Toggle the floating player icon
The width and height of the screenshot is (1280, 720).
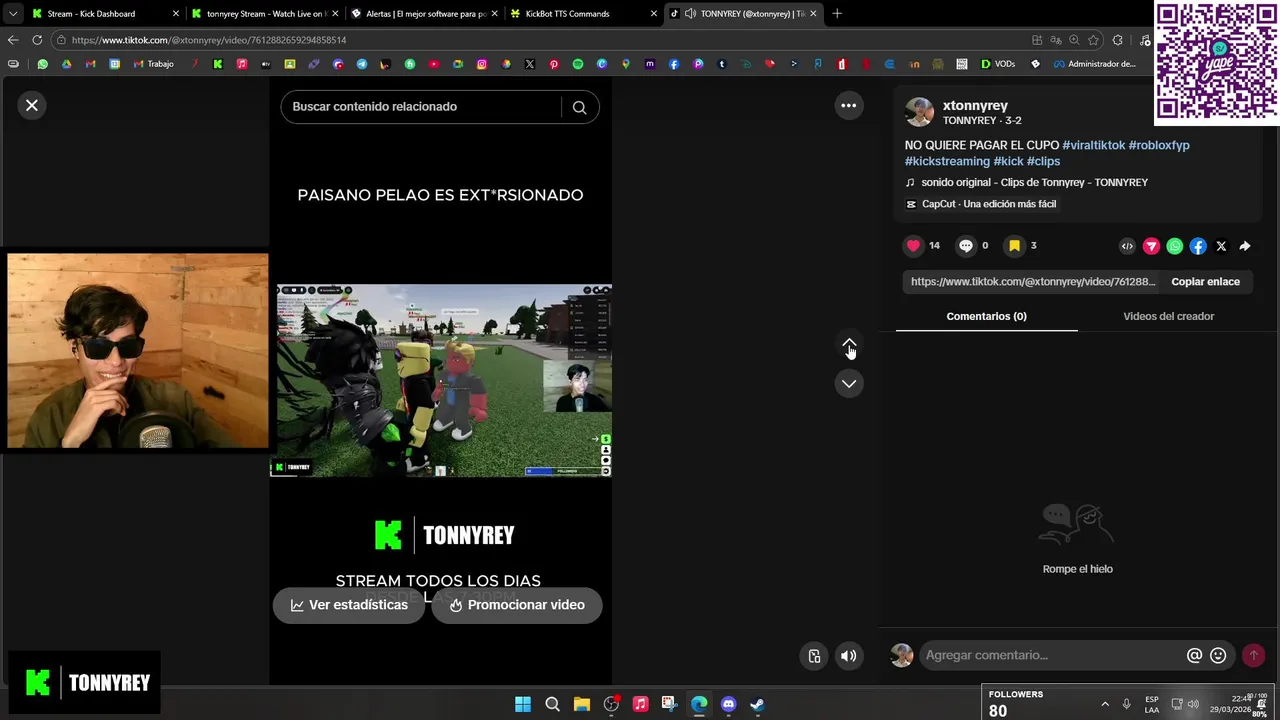coord(814,656)
